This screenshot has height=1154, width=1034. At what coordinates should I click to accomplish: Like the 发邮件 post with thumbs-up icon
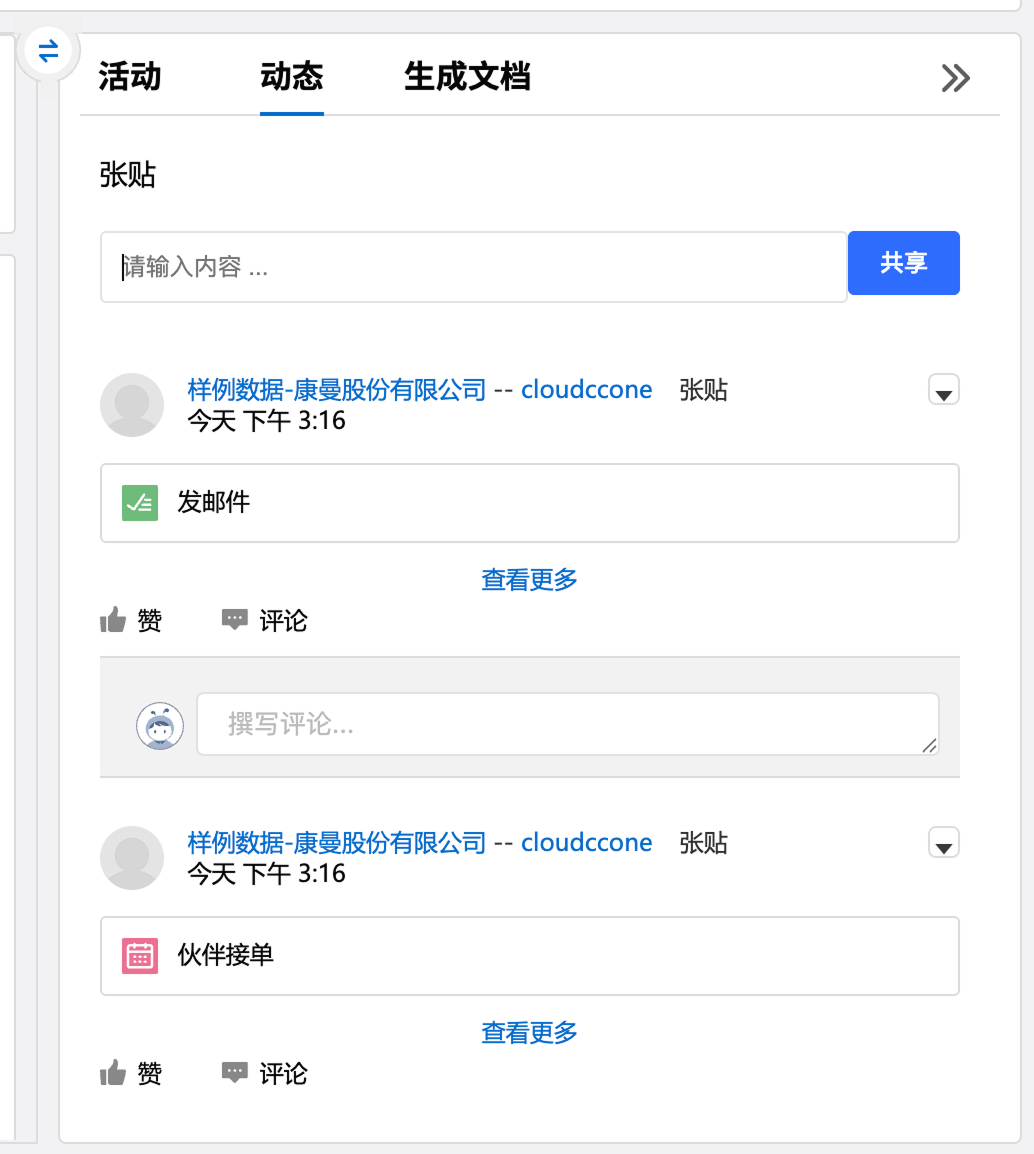(114, 621)
